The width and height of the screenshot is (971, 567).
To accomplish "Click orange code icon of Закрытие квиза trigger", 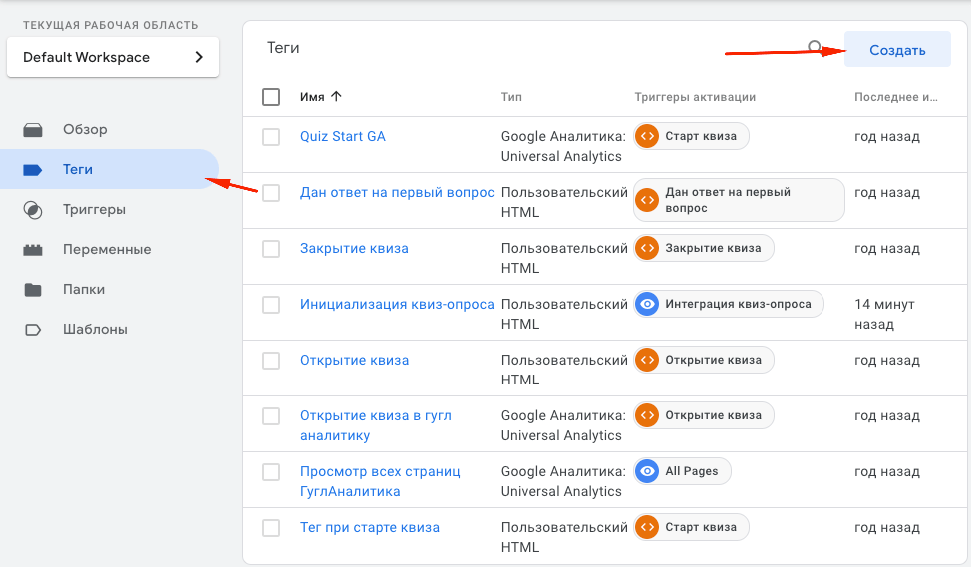I will coord(647,248).
